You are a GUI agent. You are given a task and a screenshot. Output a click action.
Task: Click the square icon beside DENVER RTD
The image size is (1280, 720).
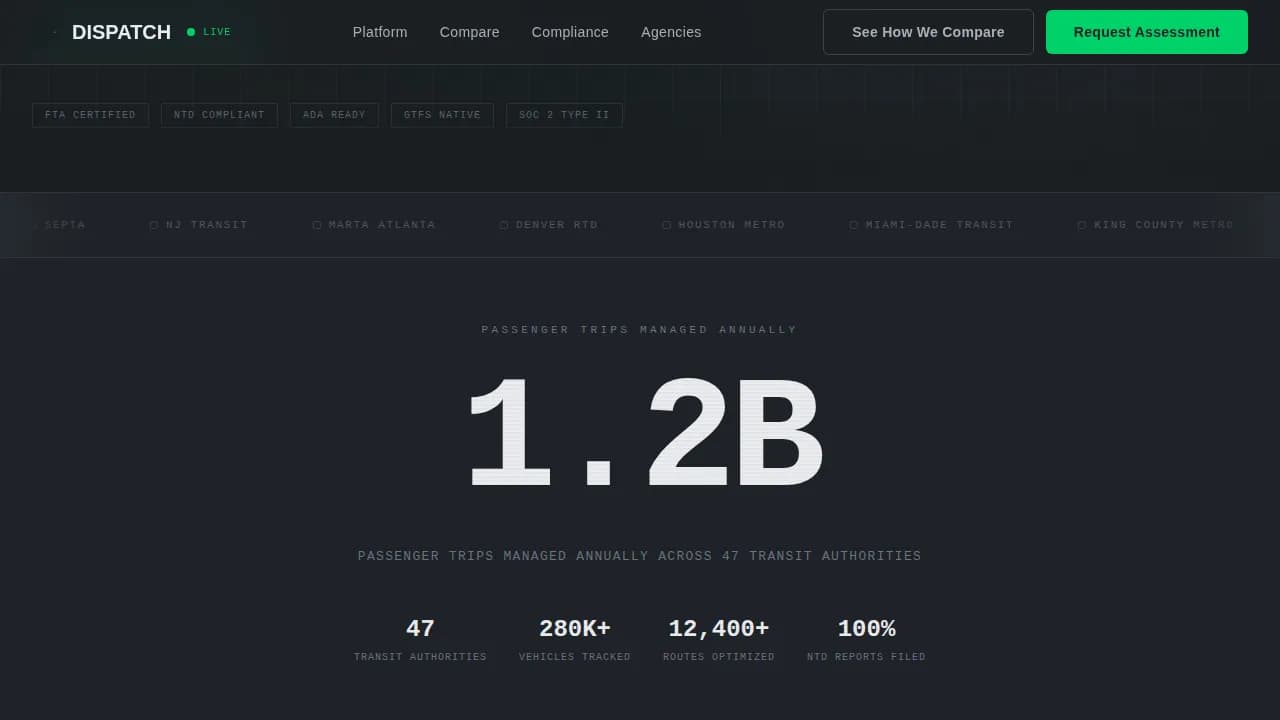(504, 225)
